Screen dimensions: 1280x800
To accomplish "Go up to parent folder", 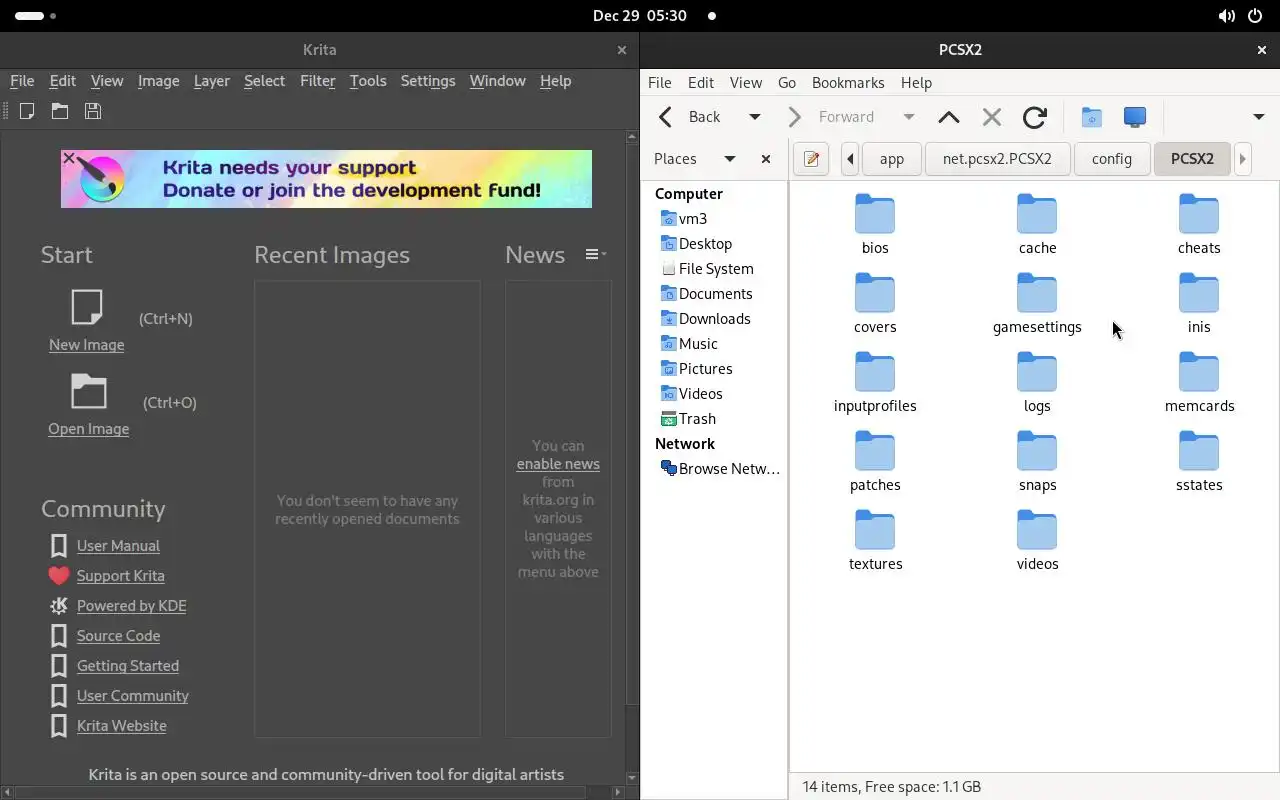I will (x=949, y=117).
